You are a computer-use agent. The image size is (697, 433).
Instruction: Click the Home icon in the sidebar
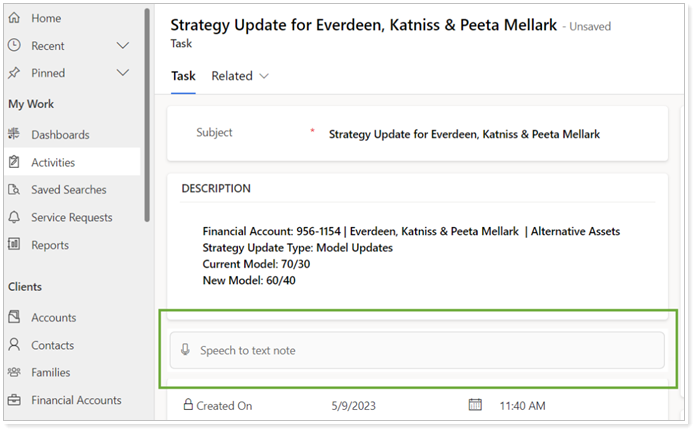pyautogui.click(x=14, y=18)
